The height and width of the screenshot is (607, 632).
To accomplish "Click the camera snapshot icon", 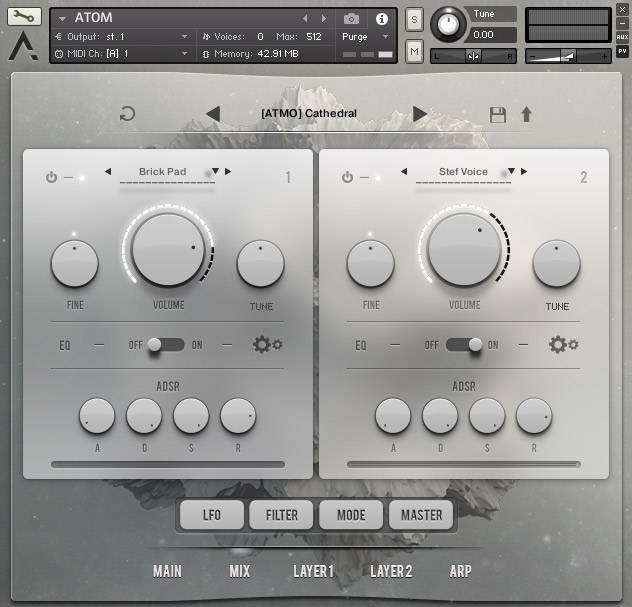I will [x=351, y=18].
